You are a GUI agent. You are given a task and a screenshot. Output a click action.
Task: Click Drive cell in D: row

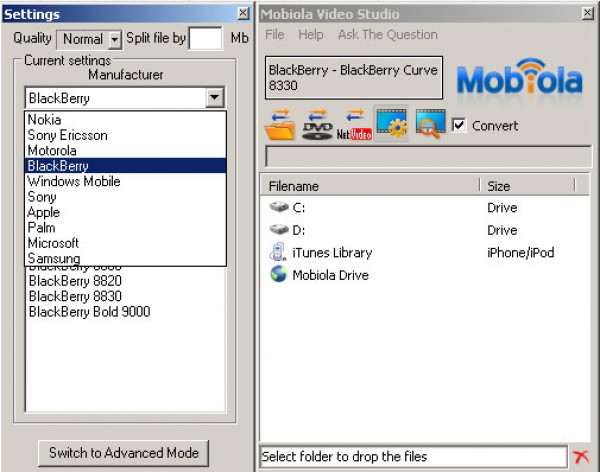[x=502, y=230]
